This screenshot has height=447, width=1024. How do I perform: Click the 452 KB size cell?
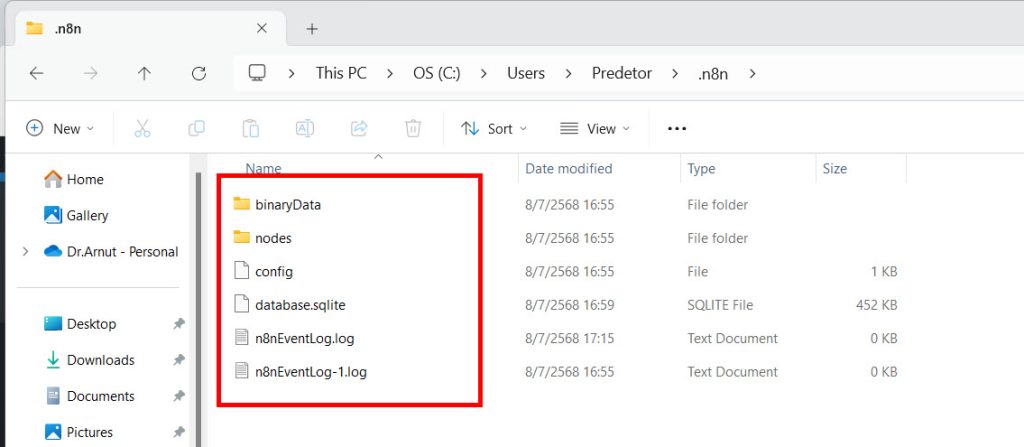click(x=876, y=305)
